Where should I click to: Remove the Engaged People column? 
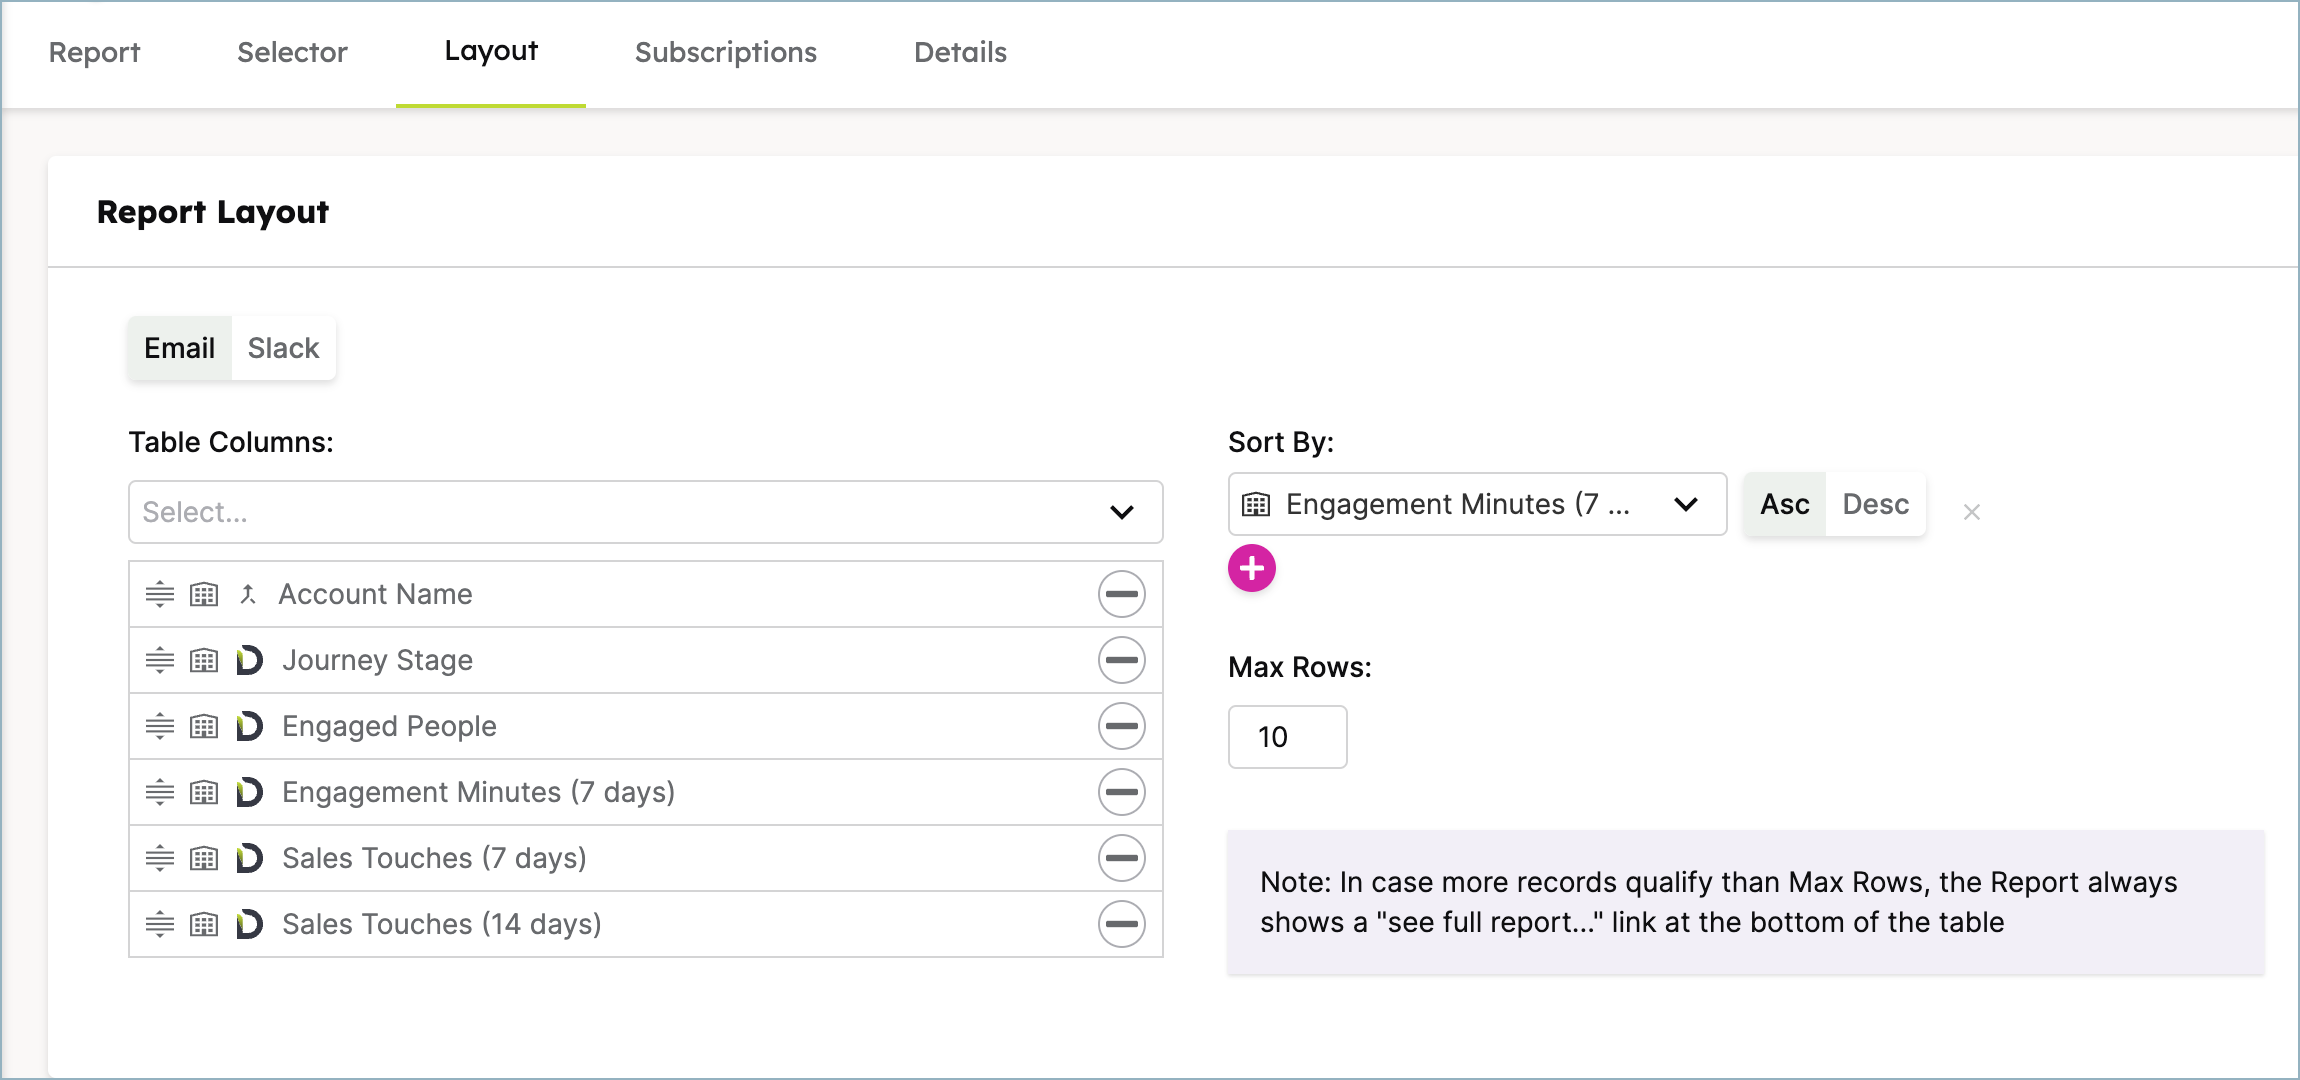pyautogui.click(x=1122, y=726)
